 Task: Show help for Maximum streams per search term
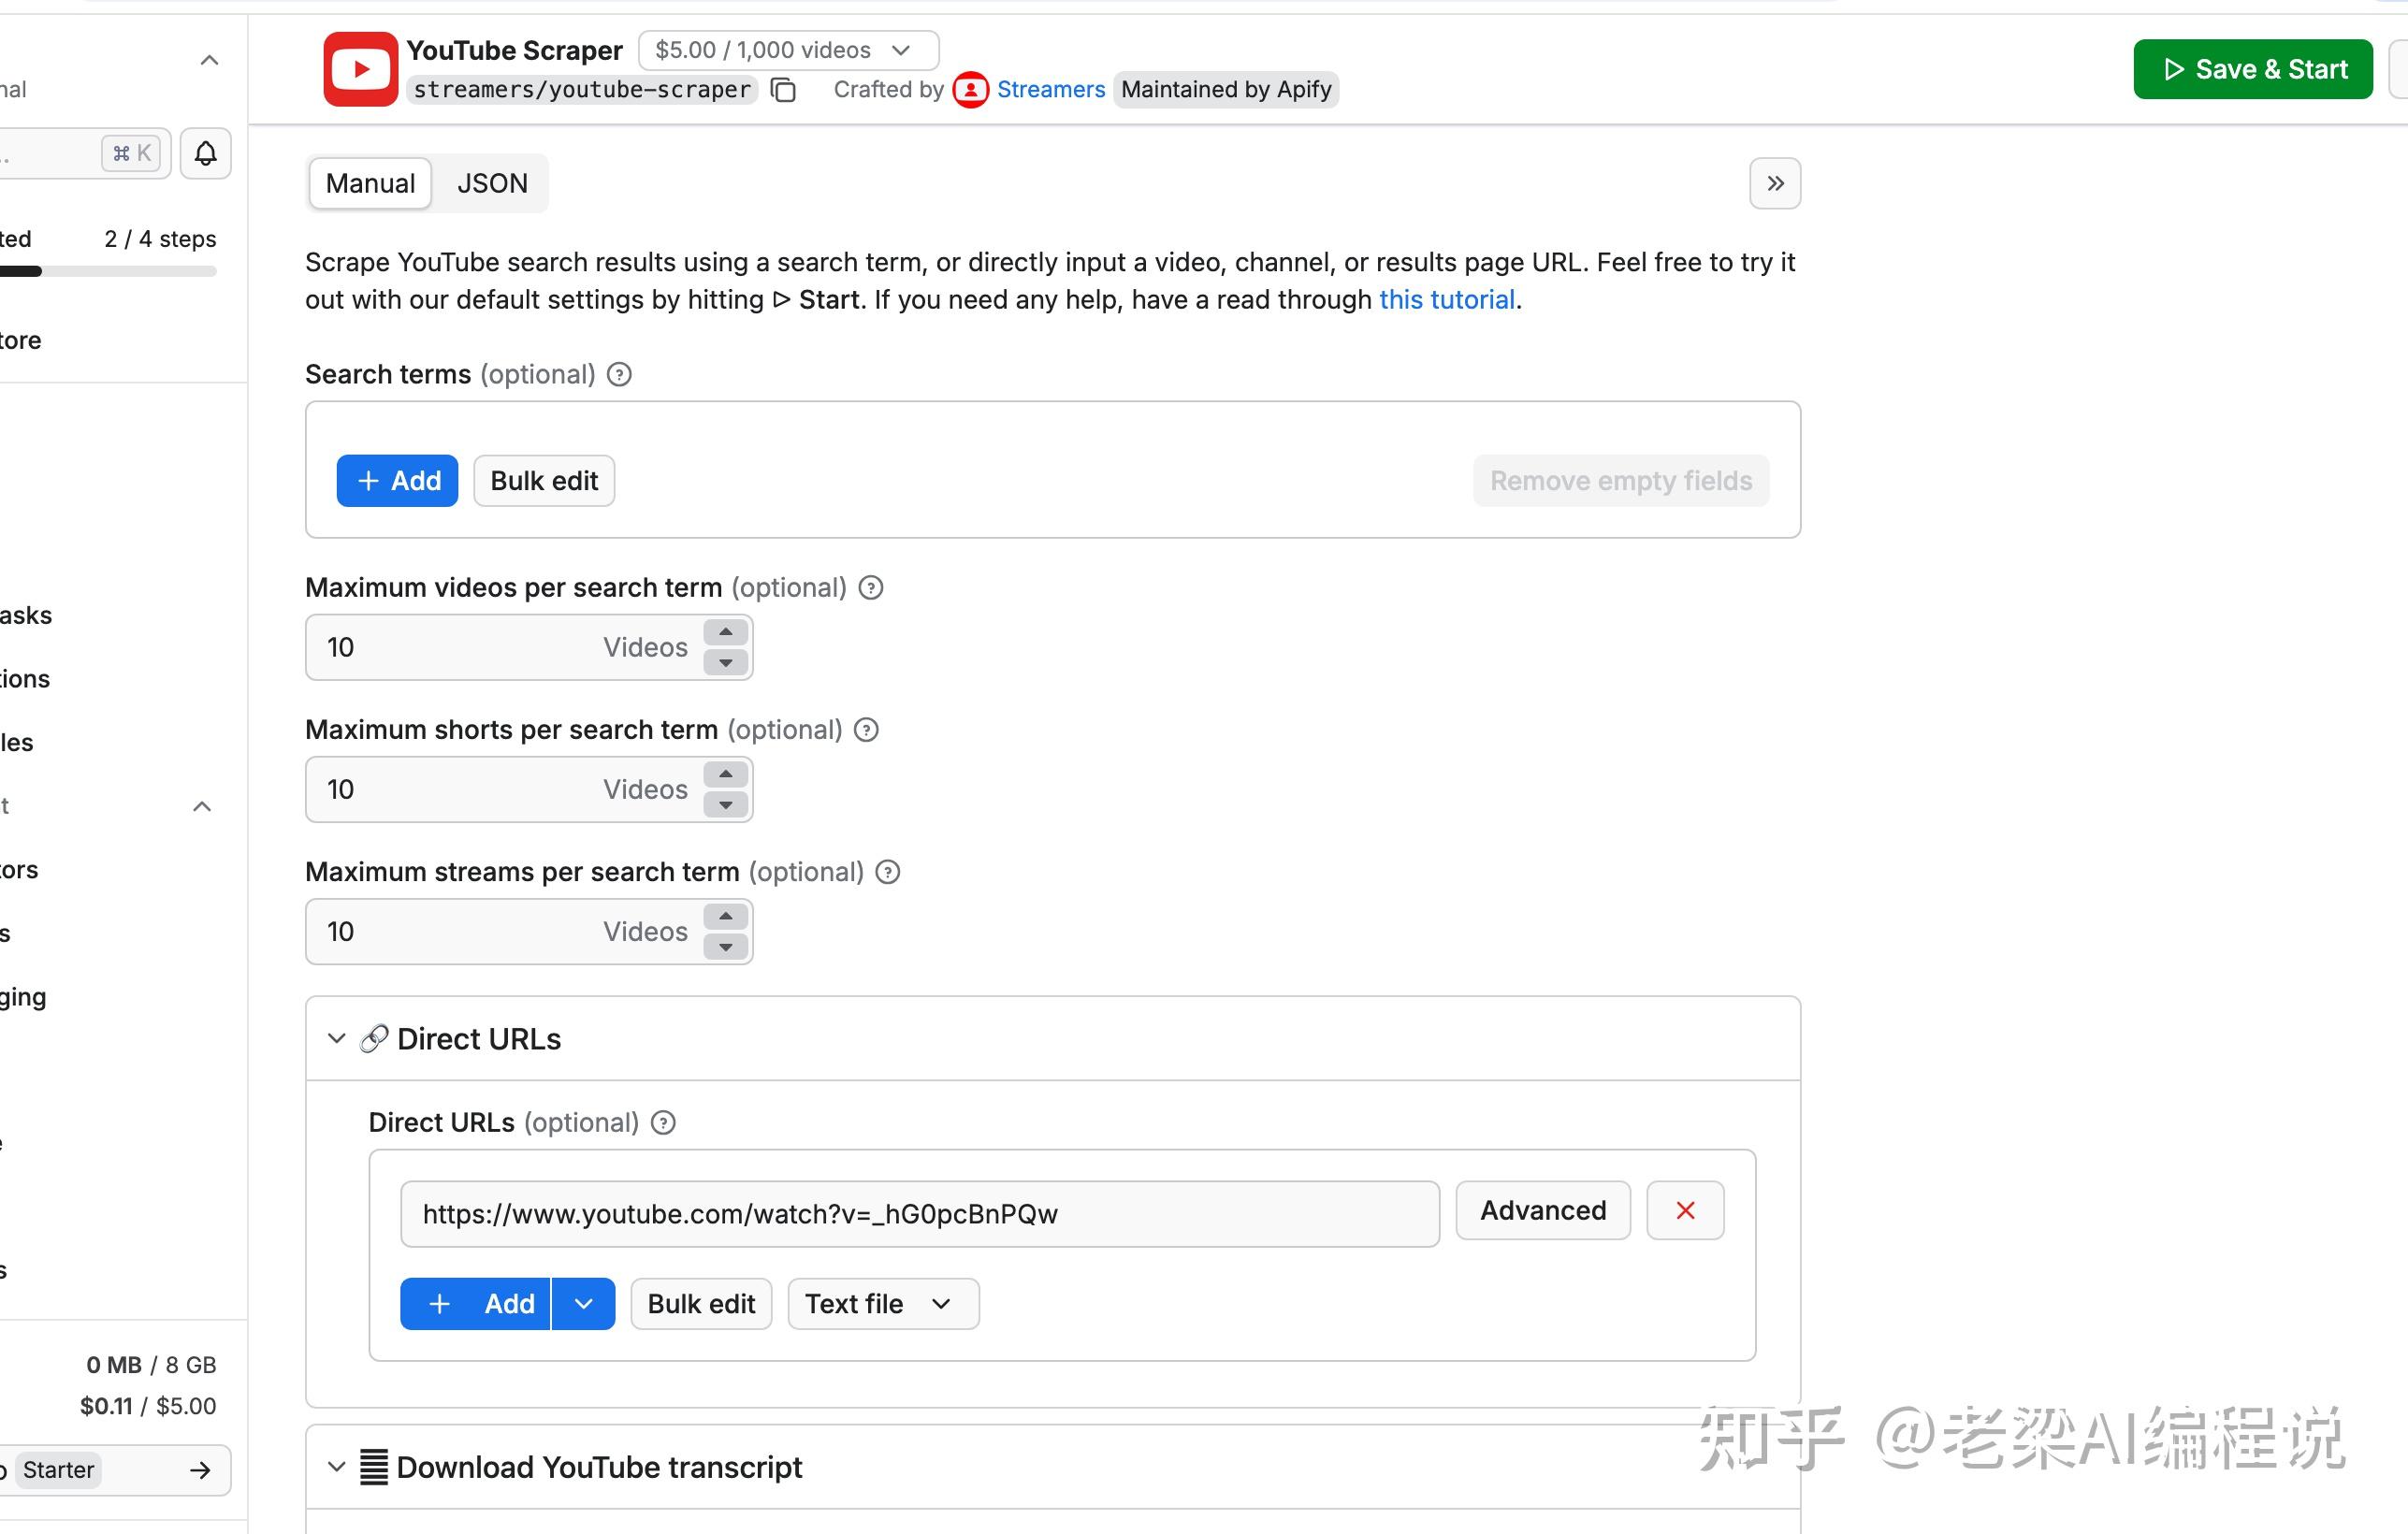[x=888, y=872]
